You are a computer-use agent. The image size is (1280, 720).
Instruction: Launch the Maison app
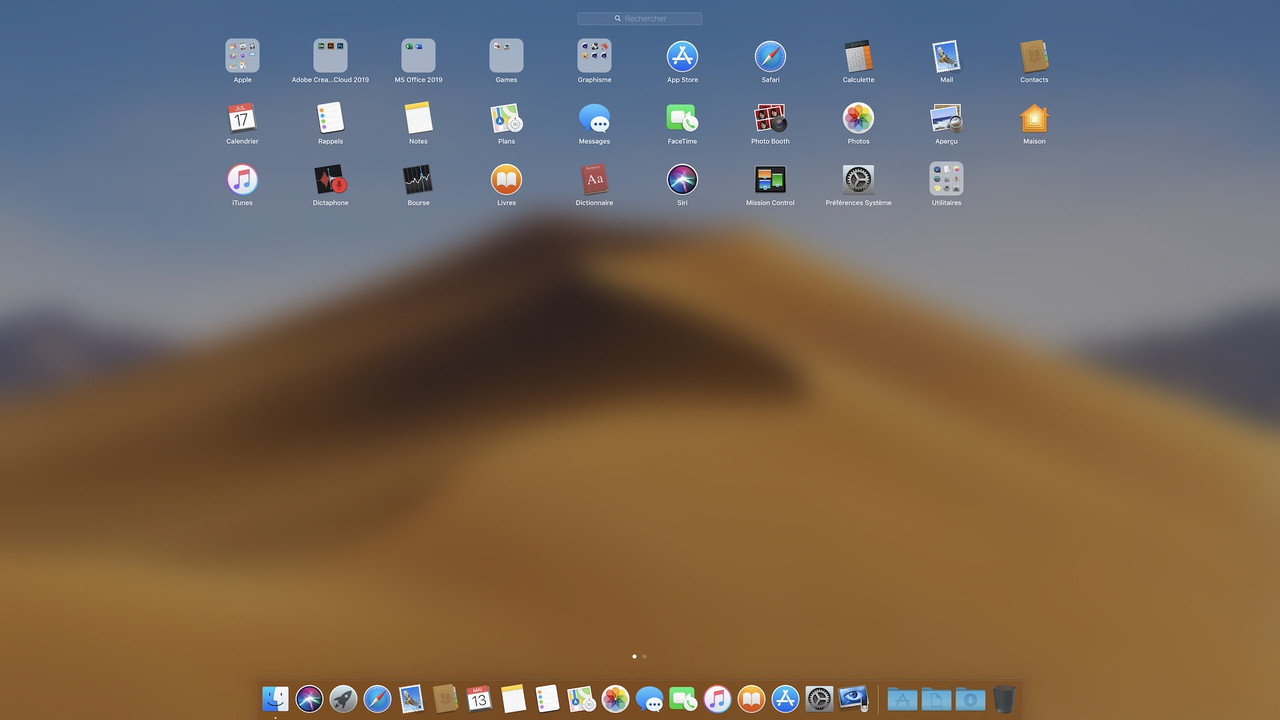(1034, 118)
